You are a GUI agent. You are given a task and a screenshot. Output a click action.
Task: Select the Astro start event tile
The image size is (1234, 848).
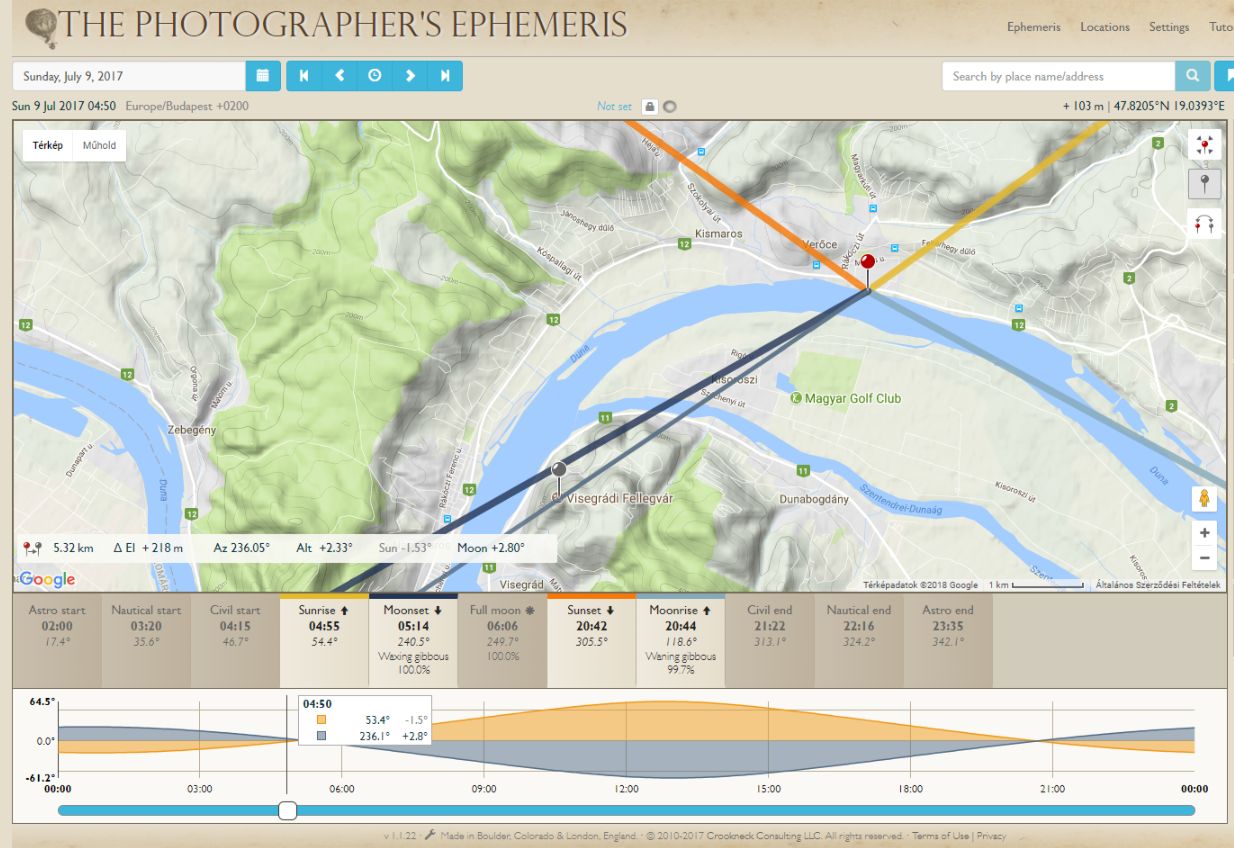pyautogui.click(x=57, y=641)
